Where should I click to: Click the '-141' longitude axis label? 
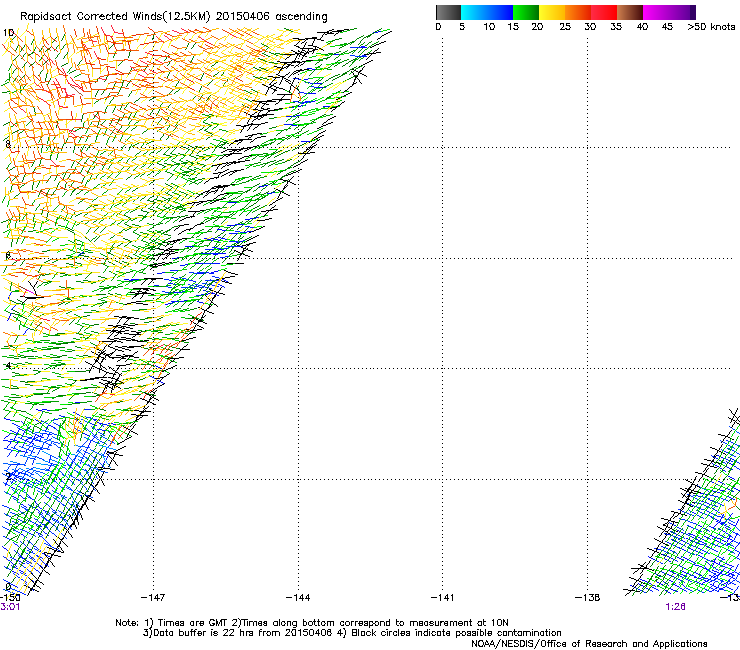[x=443, y=598]
